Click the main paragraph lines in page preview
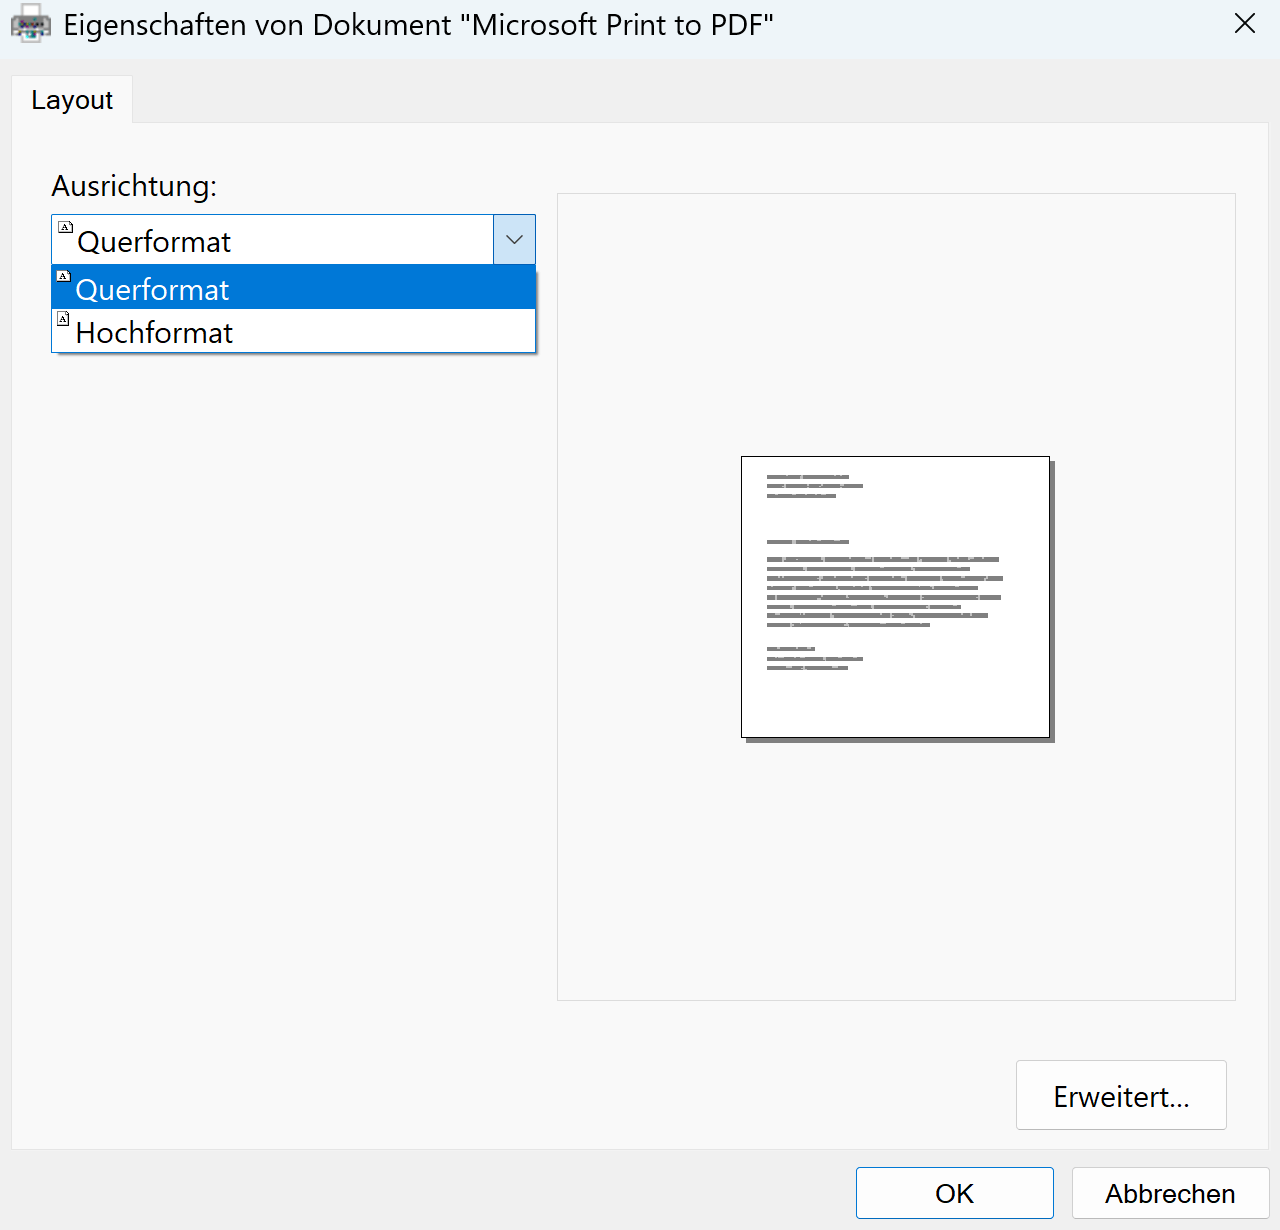 pos(883,591)
